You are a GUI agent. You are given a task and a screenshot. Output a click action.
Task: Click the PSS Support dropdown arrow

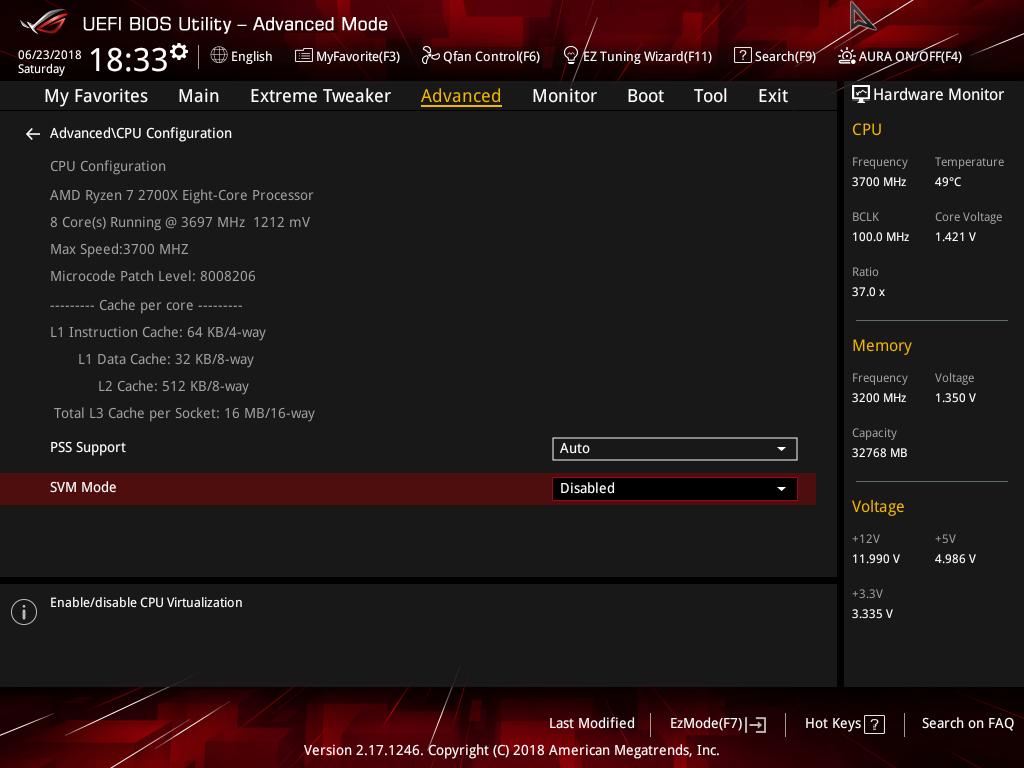781,449
